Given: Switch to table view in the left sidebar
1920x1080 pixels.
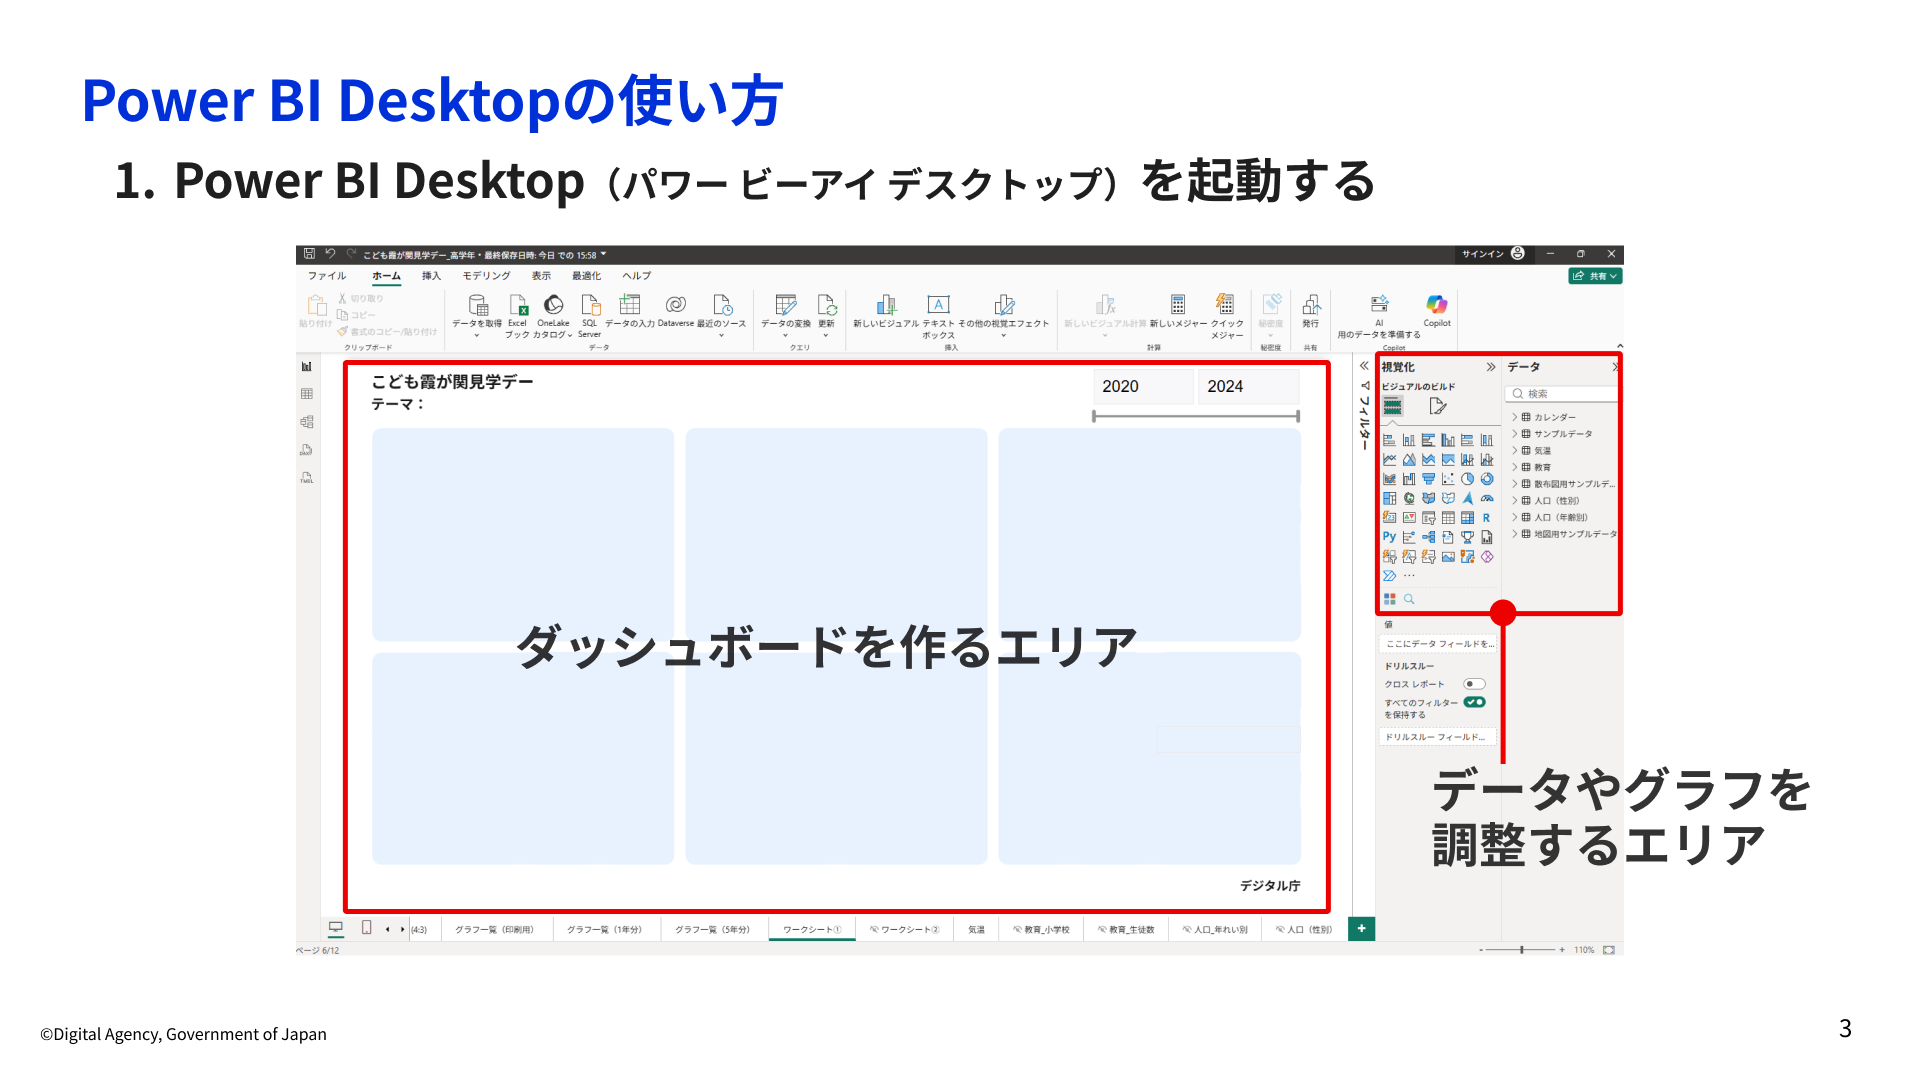Looking at the screenshot, I should [307, 394].
